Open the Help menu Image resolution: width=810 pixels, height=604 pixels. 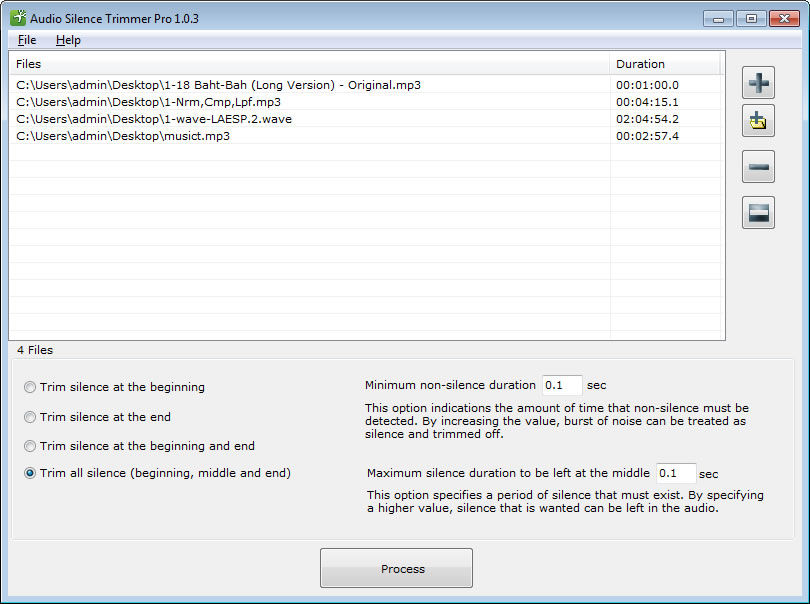68,40
